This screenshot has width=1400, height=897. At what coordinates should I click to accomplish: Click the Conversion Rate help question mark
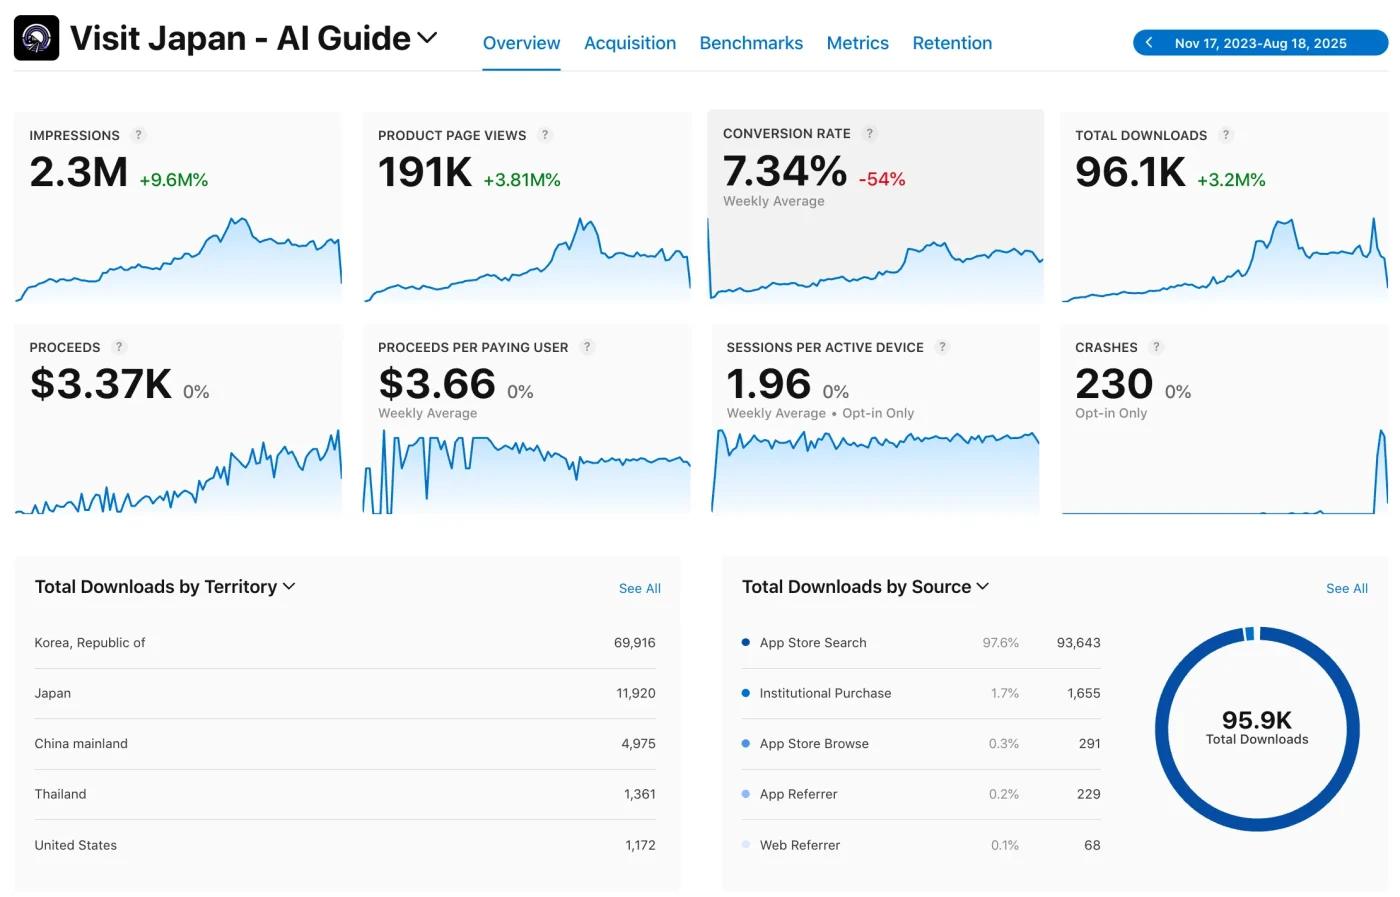[870, 133]
